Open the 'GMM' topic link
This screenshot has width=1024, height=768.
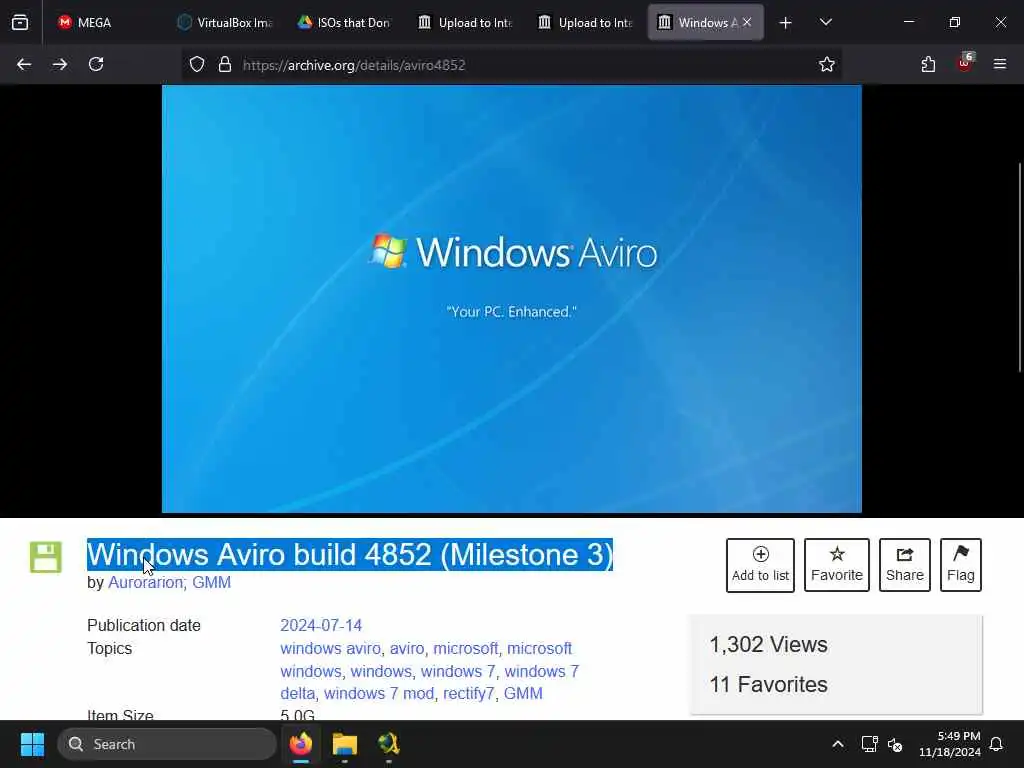(523, 693)
